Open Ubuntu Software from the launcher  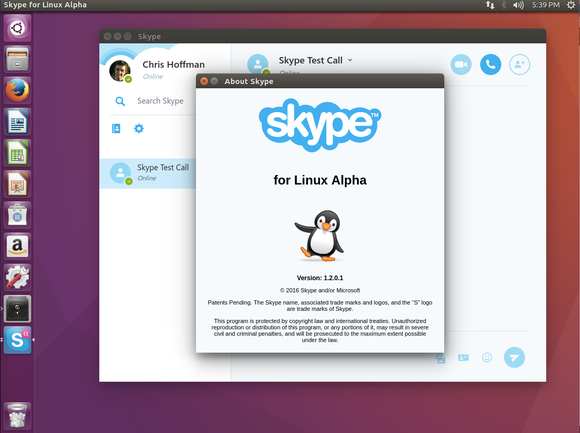17,215
